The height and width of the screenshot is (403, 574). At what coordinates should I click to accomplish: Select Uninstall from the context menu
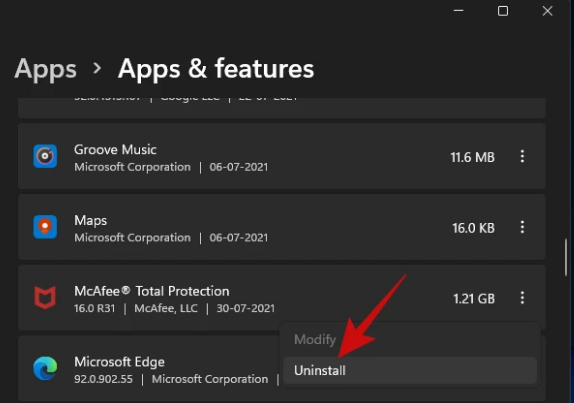pyautogui.click(x=410, y=370)
